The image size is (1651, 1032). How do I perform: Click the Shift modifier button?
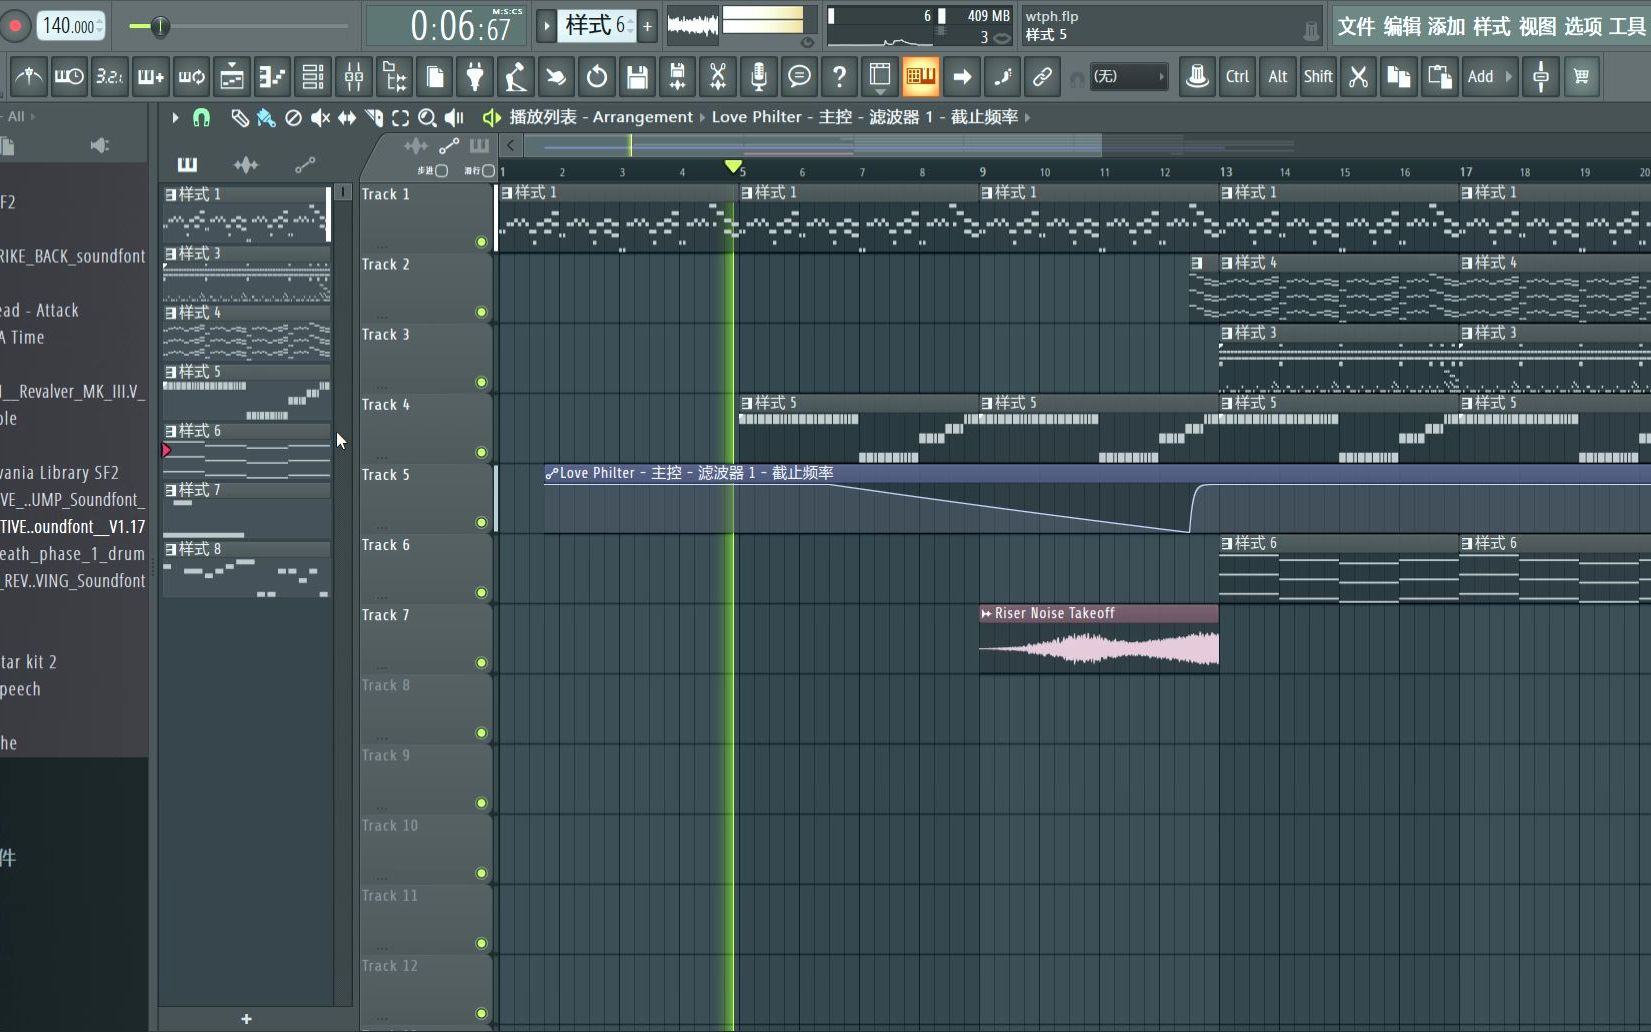[x=1318, y=76]
